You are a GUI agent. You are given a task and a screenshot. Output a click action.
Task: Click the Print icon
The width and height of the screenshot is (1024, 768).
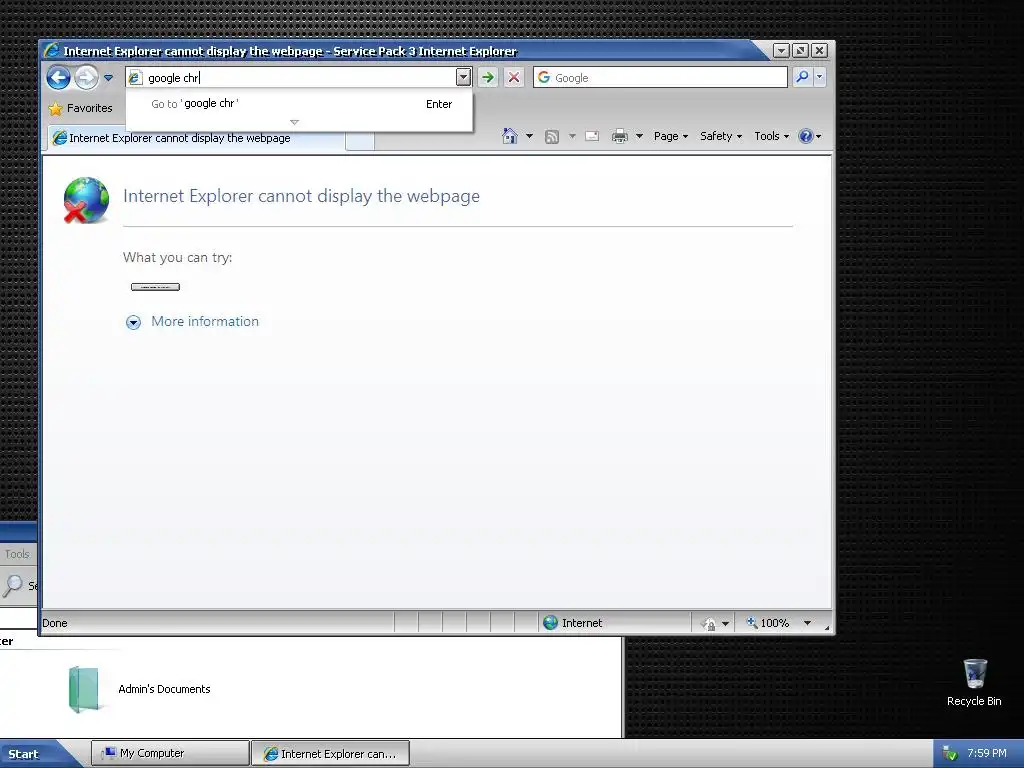(x=620, y=136)
